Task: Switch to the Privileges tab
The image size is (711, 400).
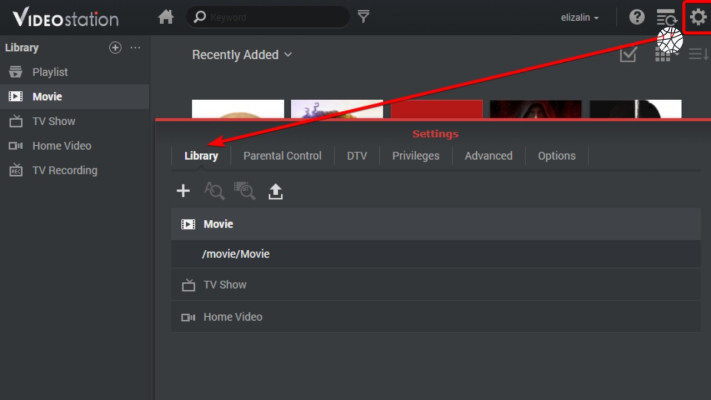Action: point(416,156)
